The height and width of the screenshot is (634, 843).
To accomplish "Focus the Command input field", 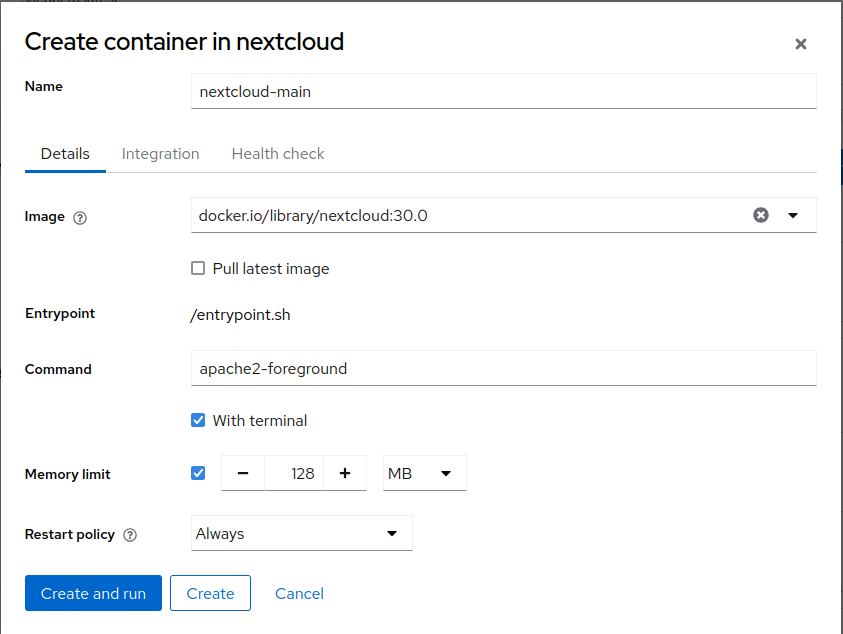I will [503, 368].
